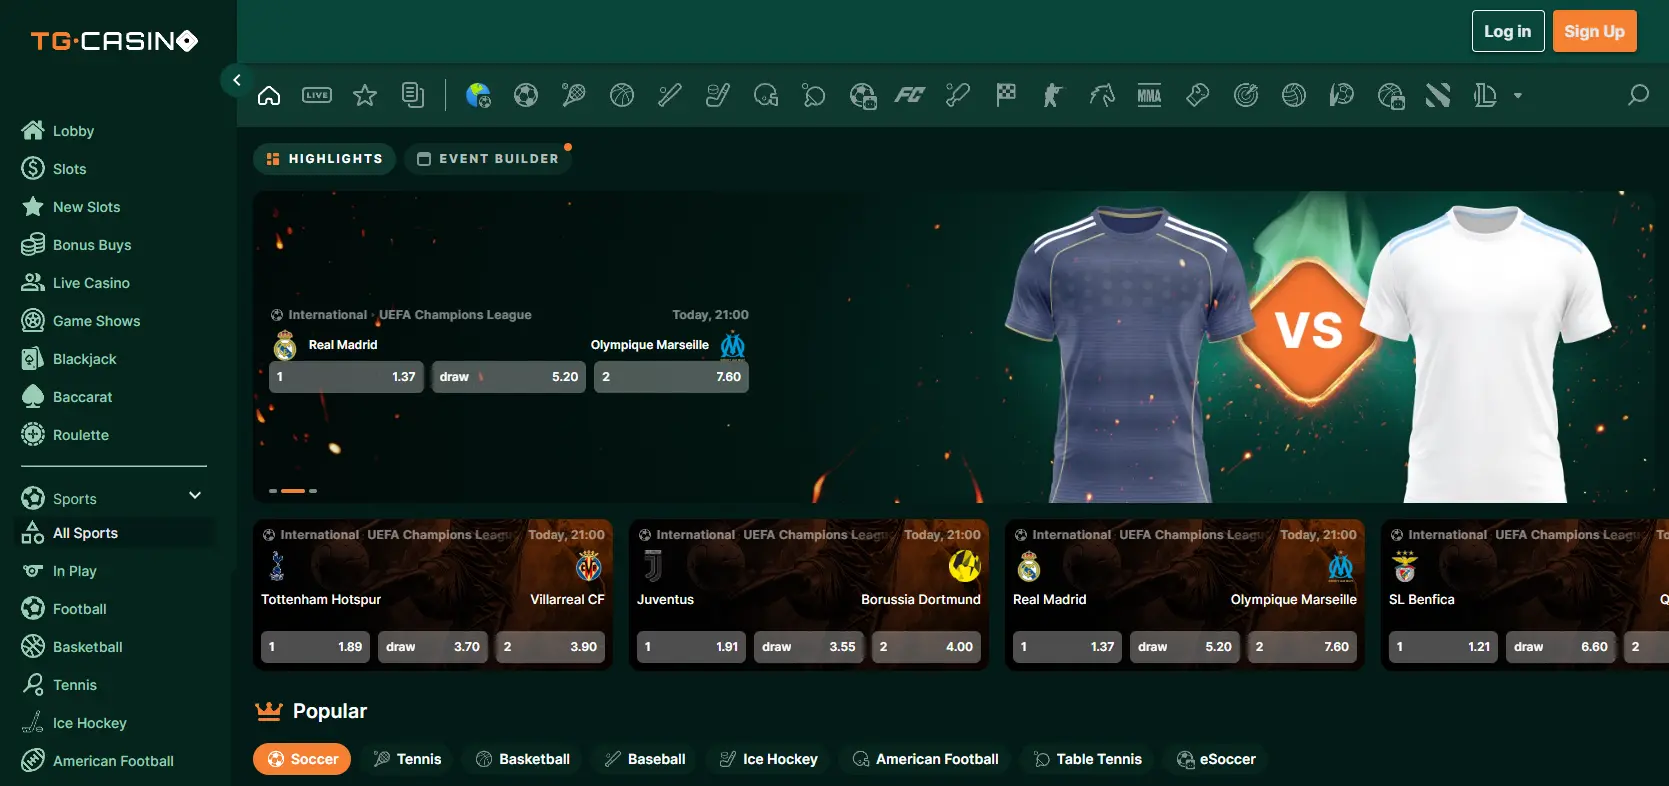Click the Log in button
1669x786 pixels.
[1507, 31]
